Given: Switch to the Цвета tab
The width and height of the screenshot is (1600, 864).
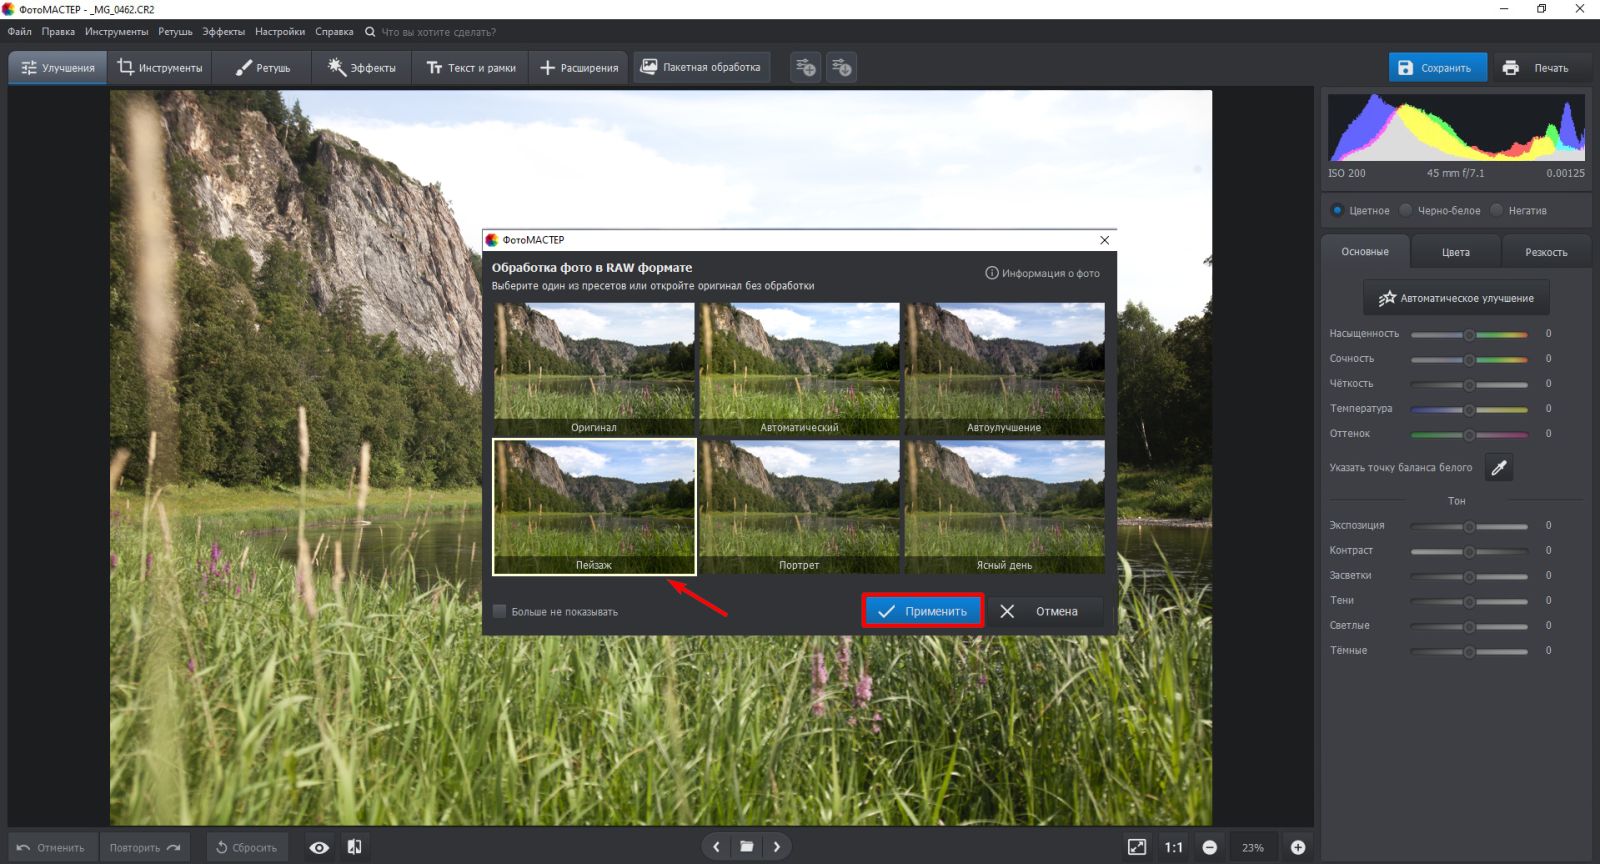Looking at the screenshot, I should (x=1455, y=252).
